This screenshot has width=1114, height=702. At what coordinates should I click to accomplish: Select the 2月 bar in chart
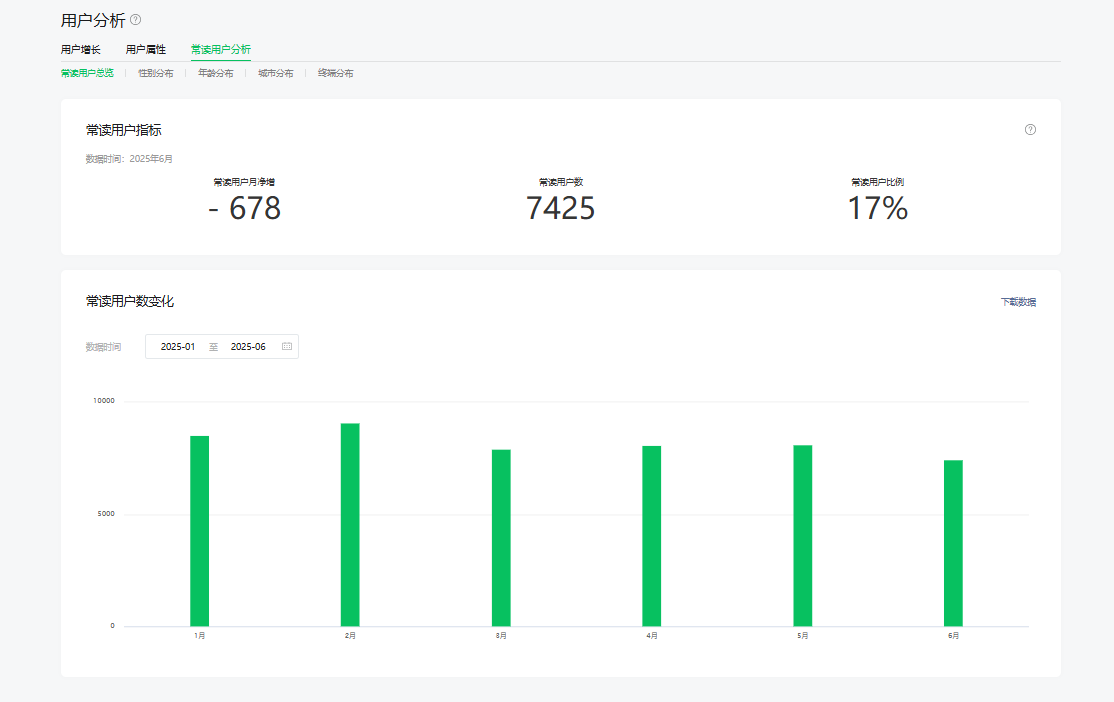pyautogui.click(x=350, y=524)
